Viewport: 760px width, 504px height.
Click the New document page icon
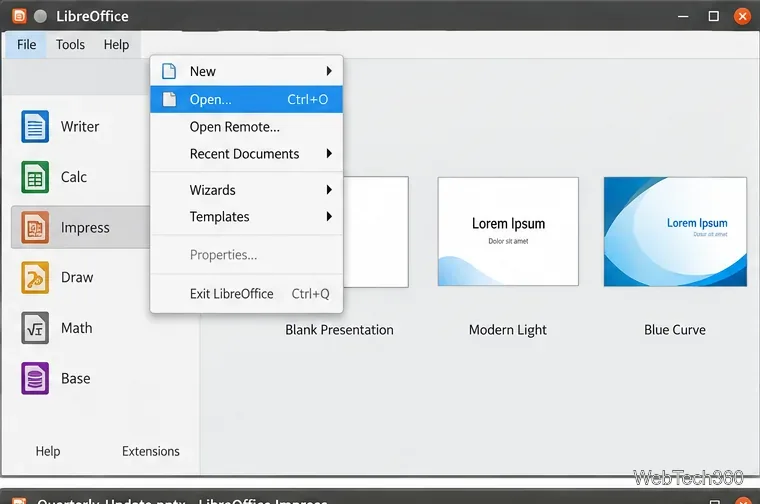169,71
